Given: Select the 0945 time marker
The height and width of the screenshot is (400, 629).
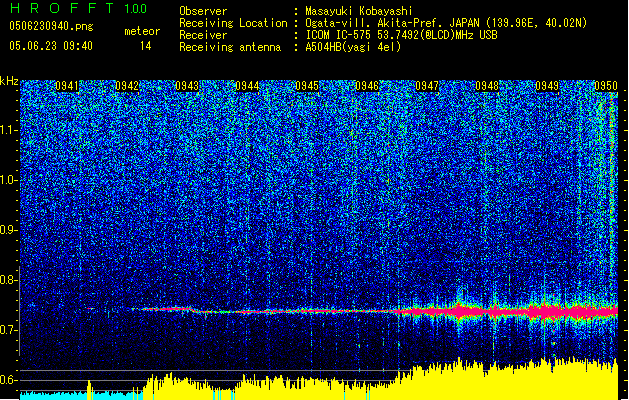Looking at the screenshot, I should coord(307,87).
